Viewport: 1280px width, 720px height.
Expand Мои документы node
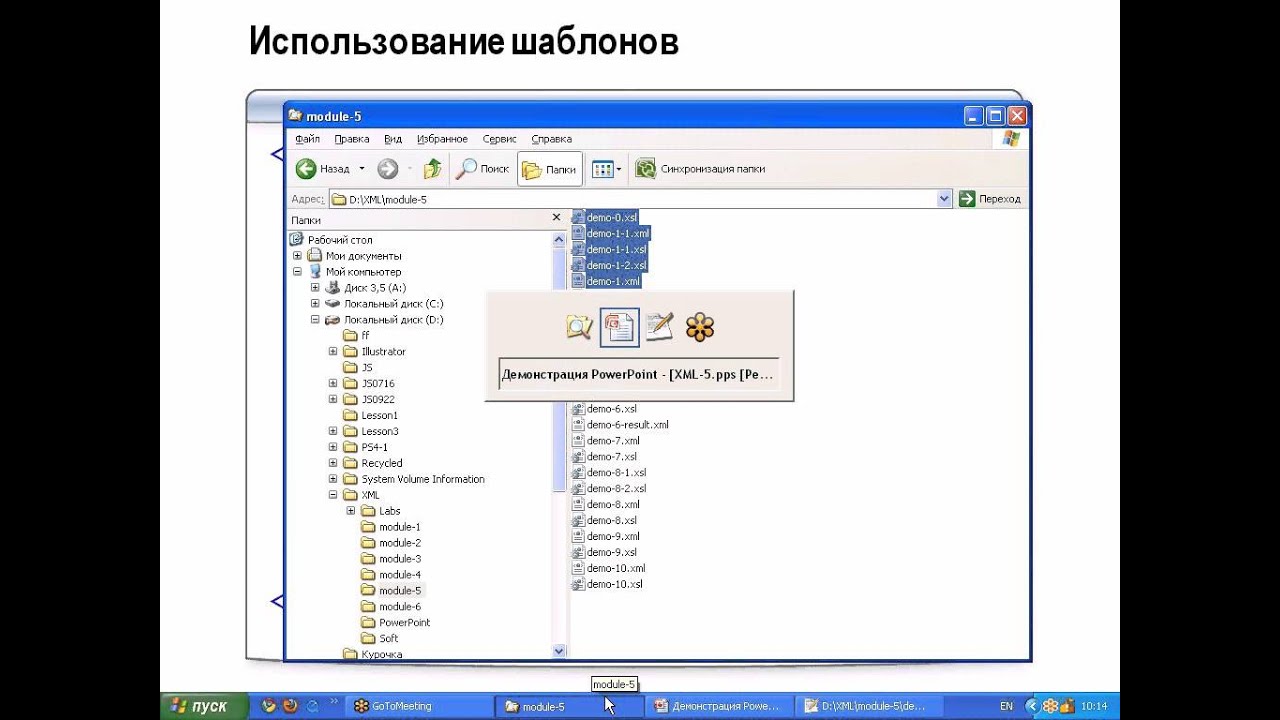pyautogui.click(x=297, y=256)
